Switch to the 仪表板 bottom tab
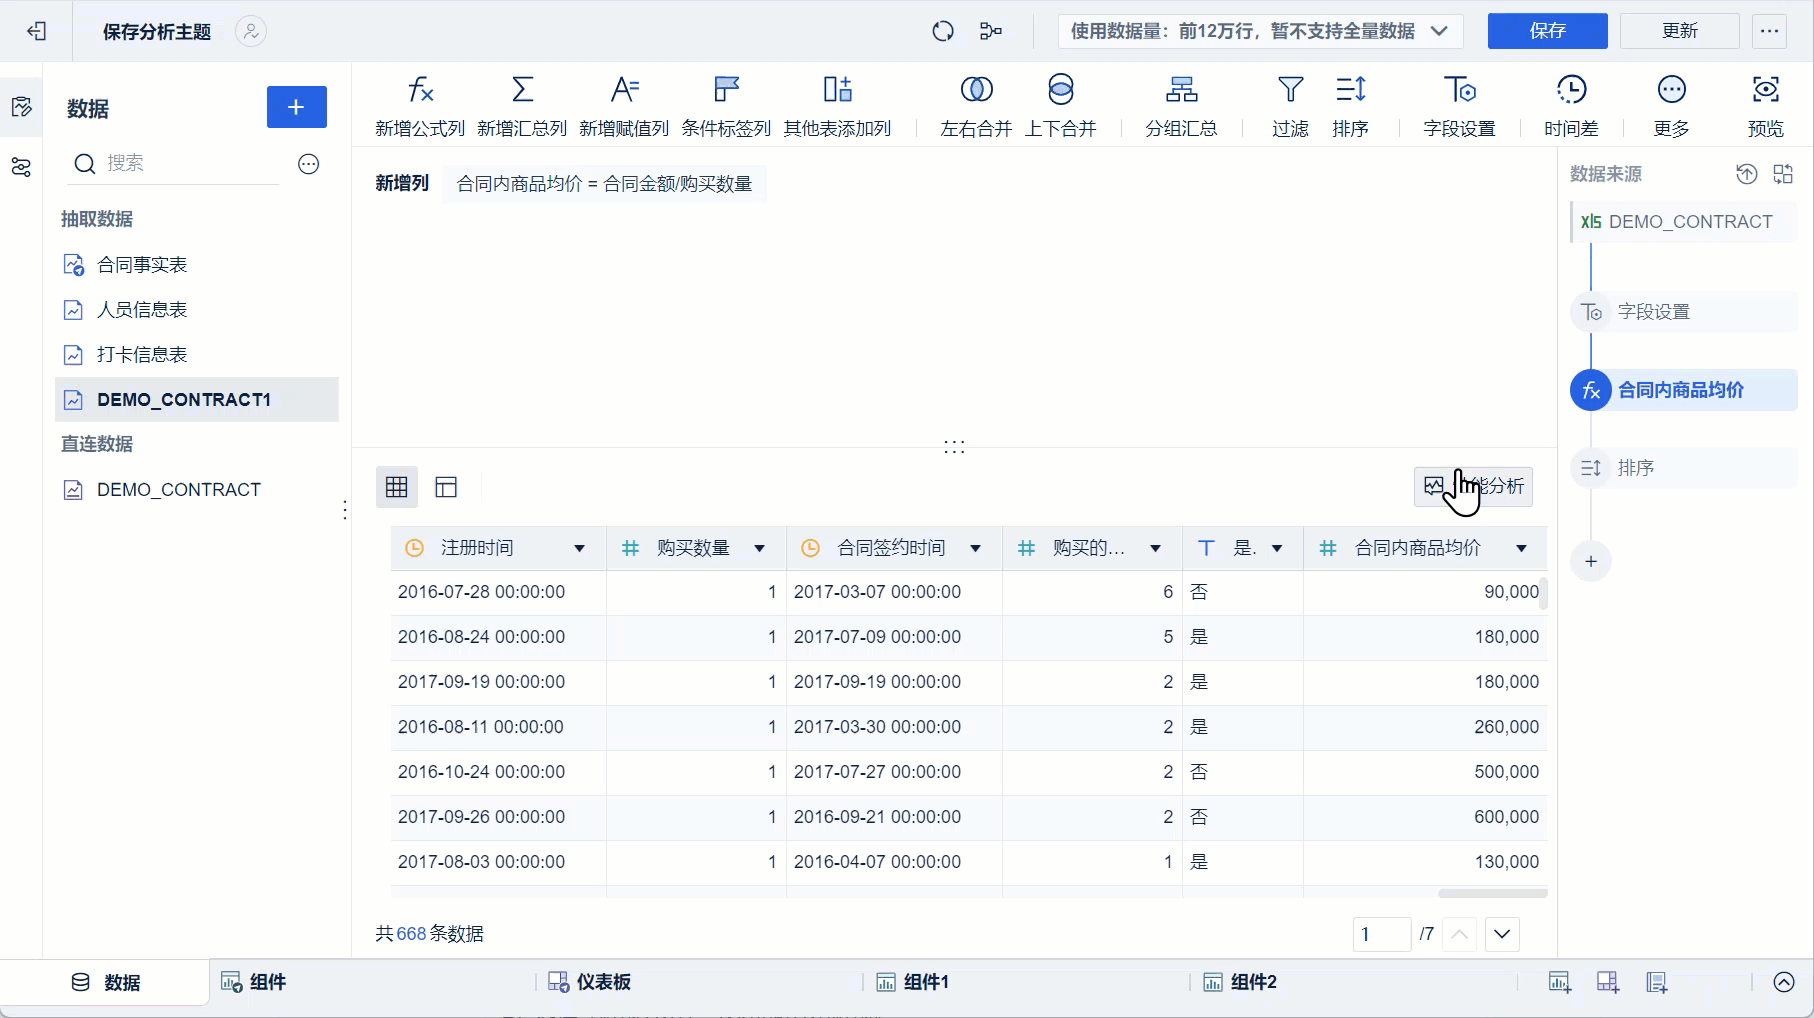 pyautogui.click(x=590, y=982)
